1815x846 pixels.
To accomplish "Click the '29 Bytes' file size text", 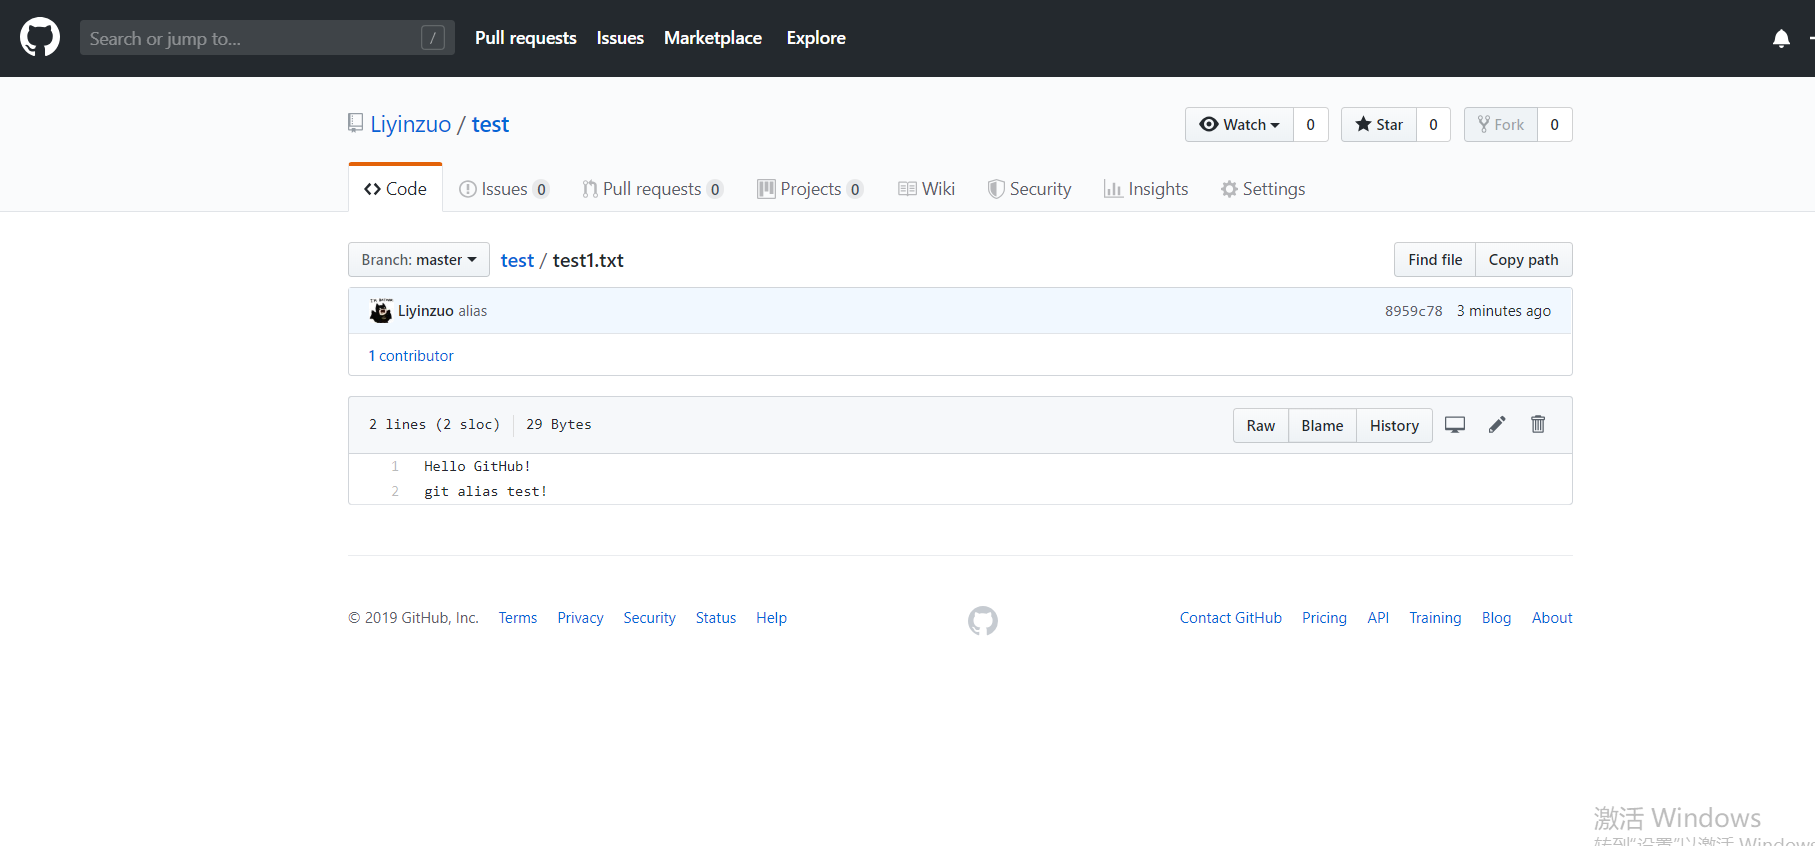I will point(559,425).
